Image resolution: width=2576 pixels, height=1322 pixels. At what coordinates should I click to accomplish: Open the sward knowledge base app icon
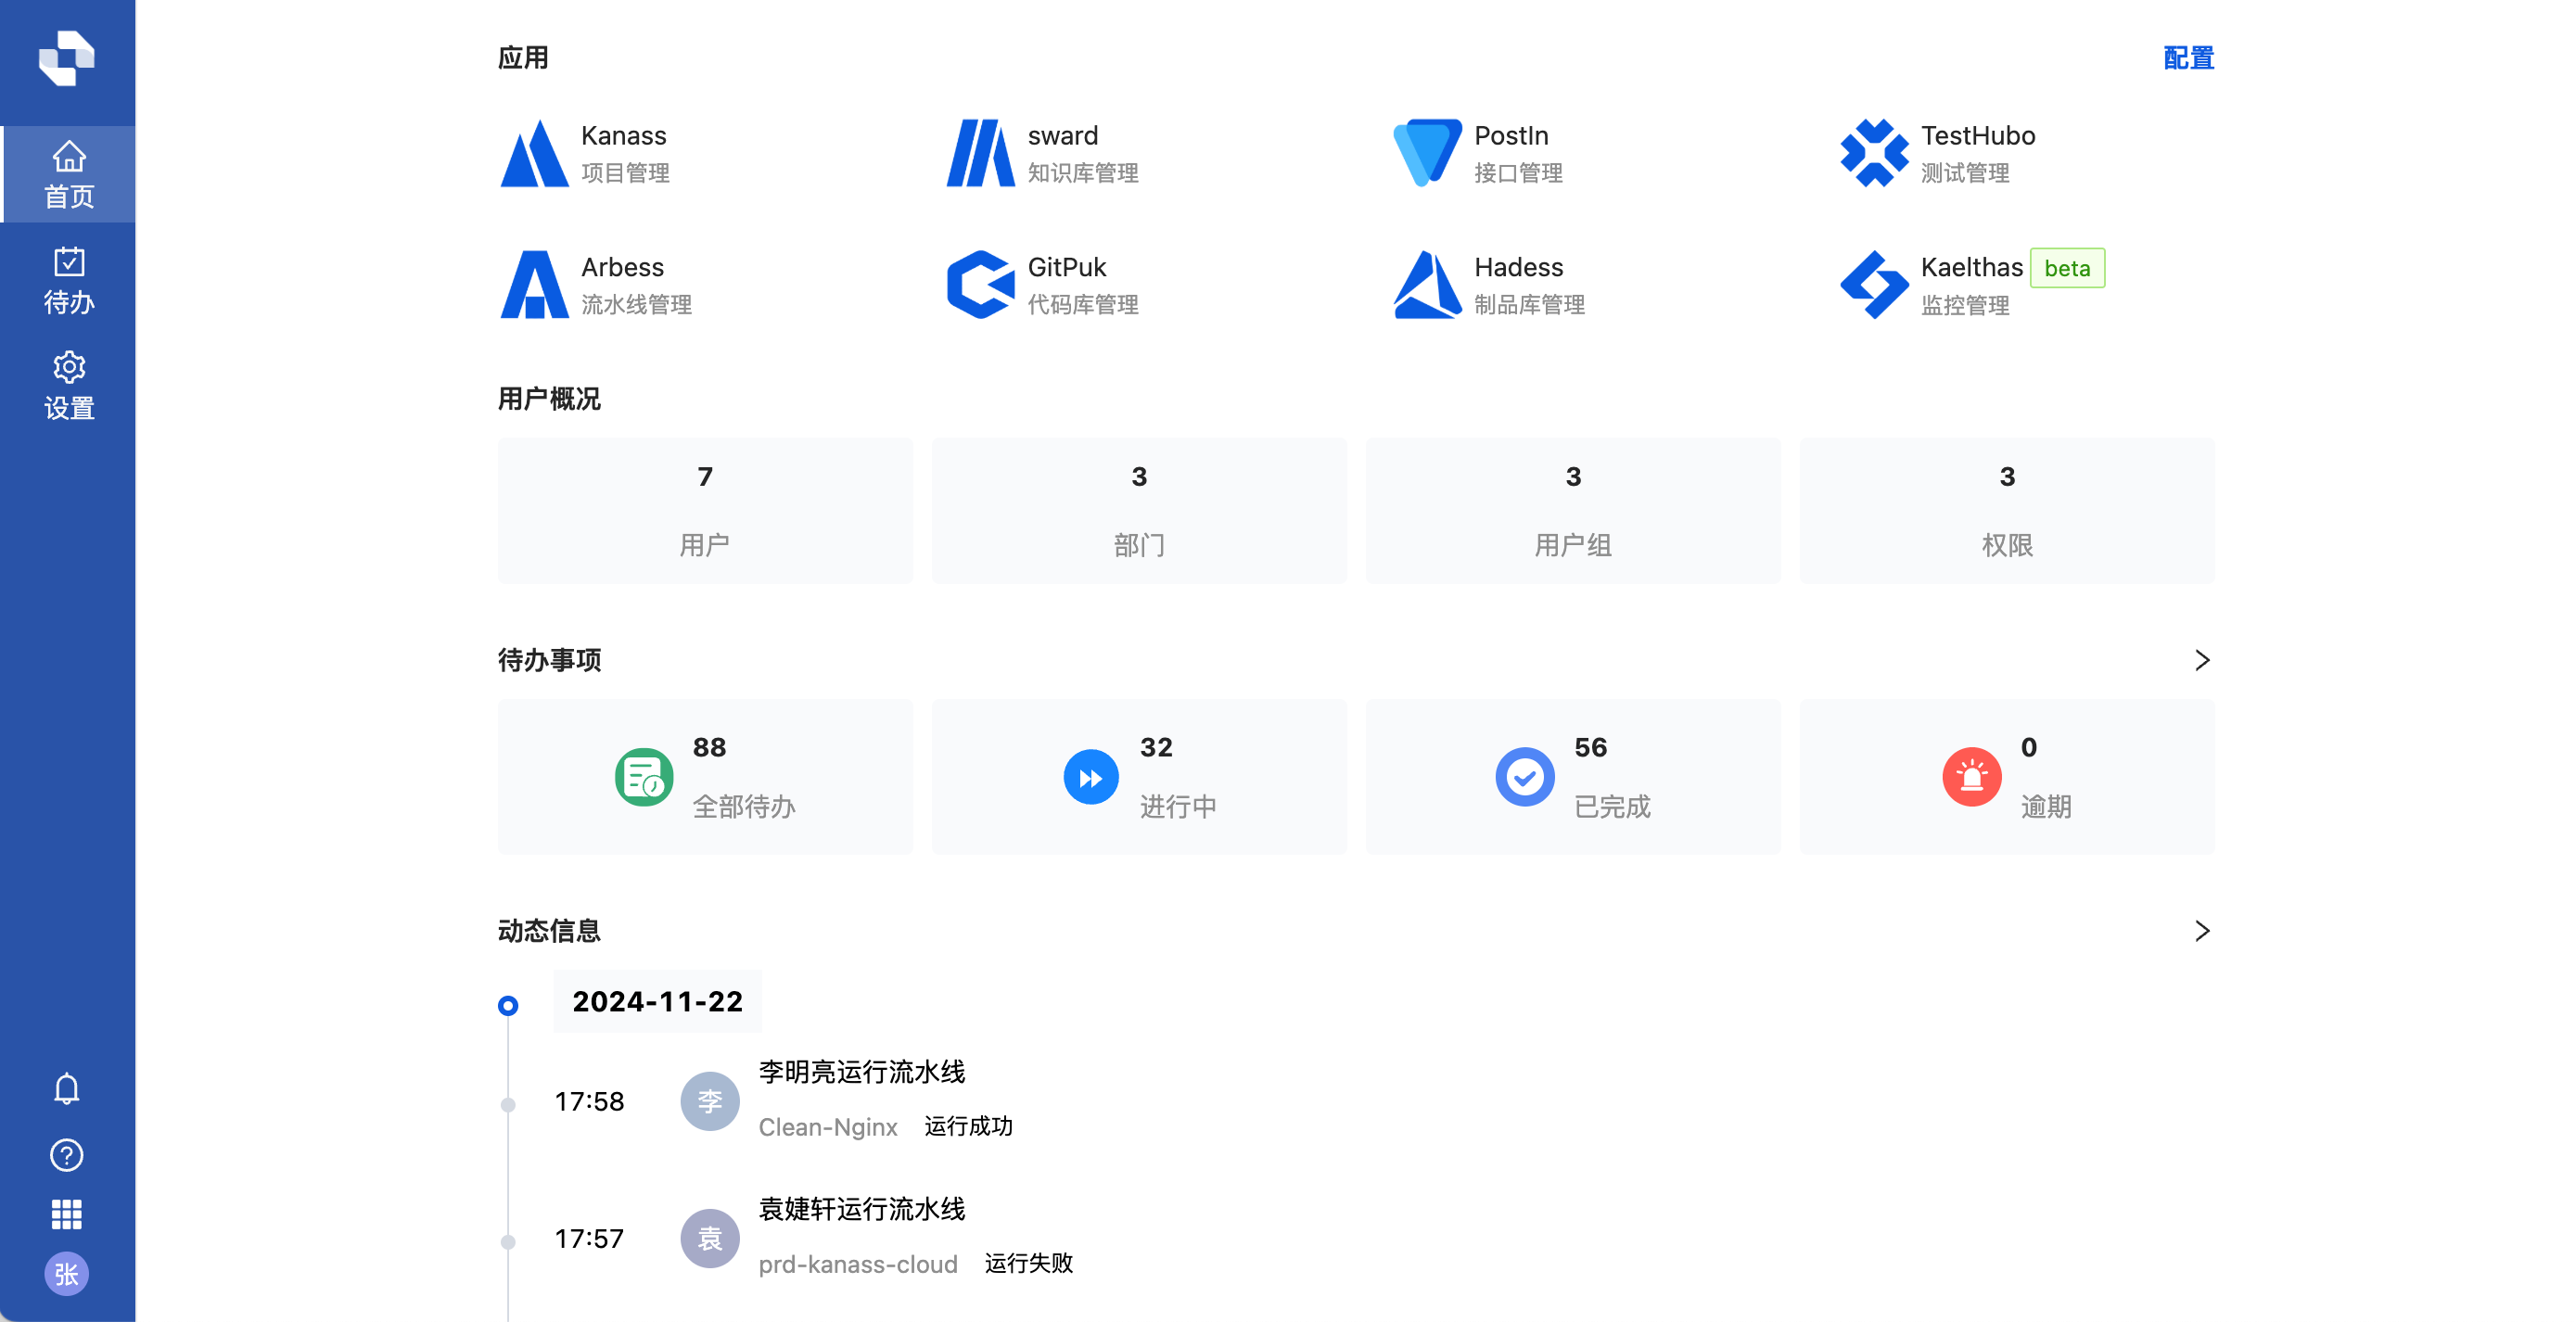(980, 154)
